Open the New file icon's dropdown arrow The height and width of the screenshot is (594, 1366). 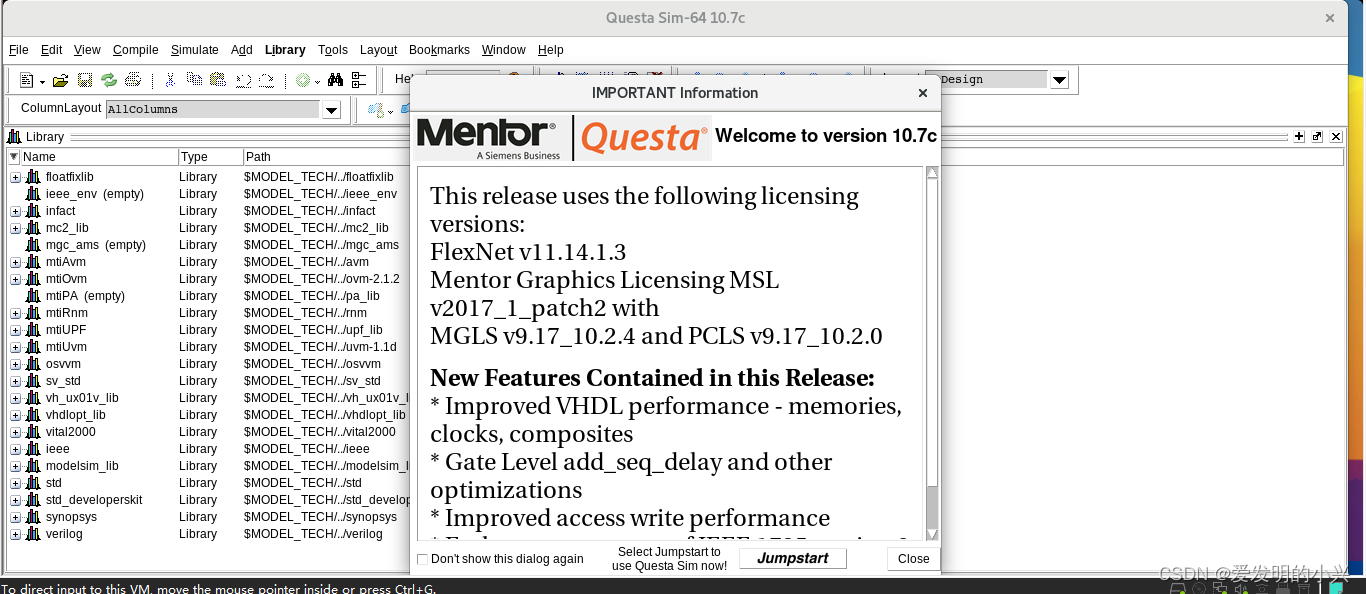tap(42, 81)
